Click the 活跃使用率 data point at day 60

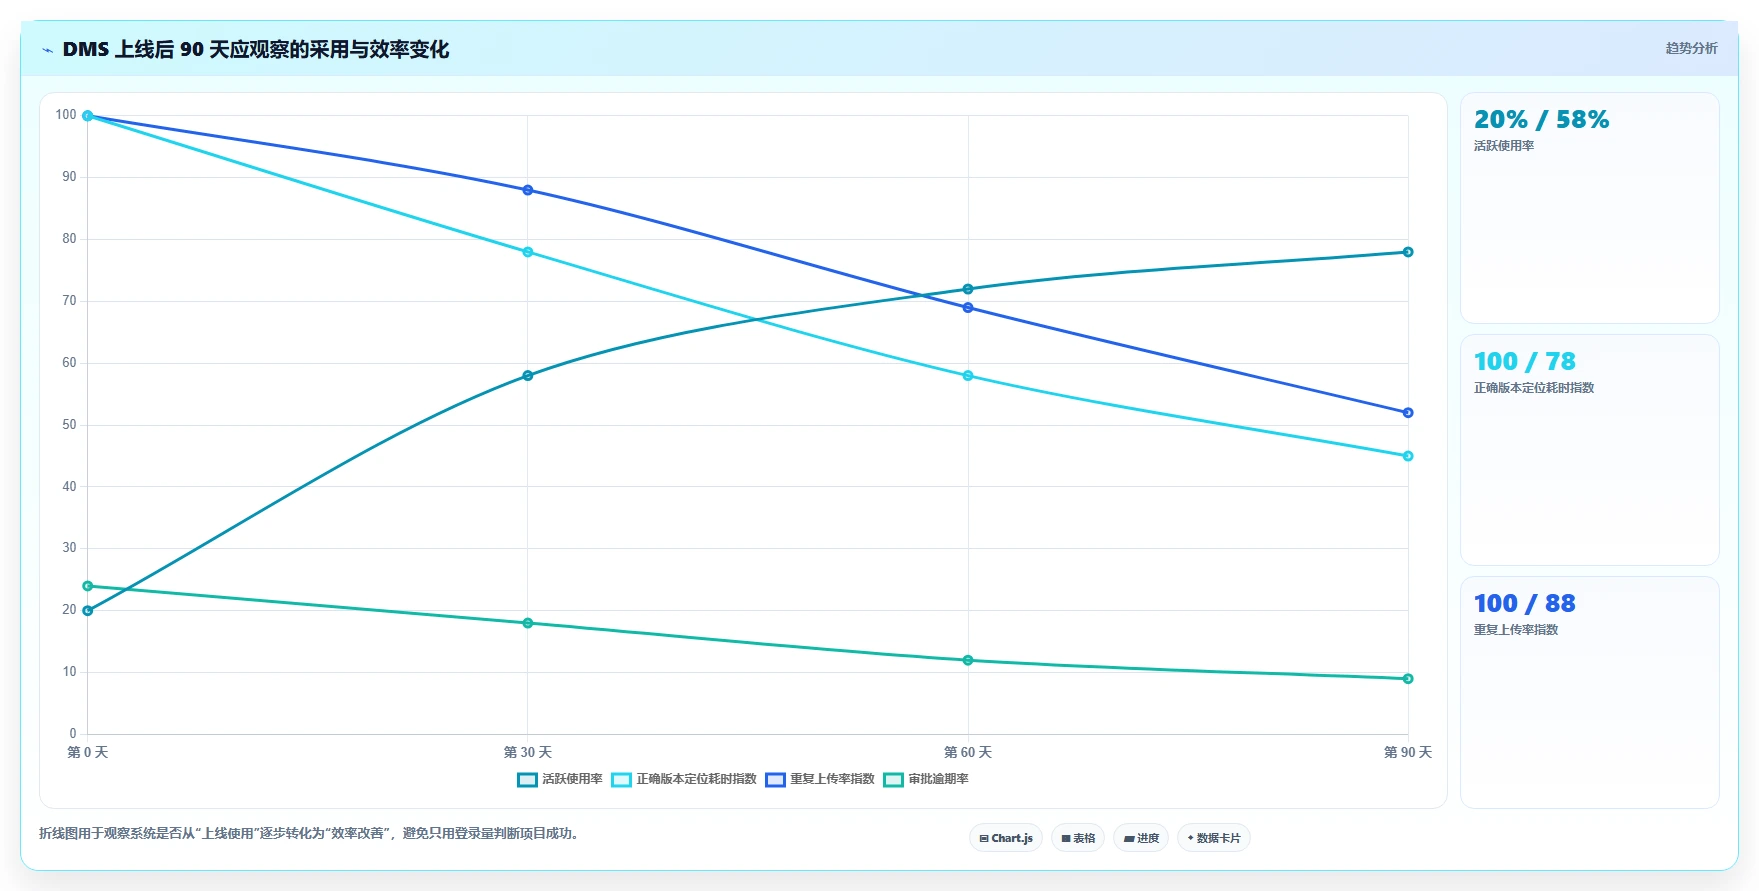(968, 289)
